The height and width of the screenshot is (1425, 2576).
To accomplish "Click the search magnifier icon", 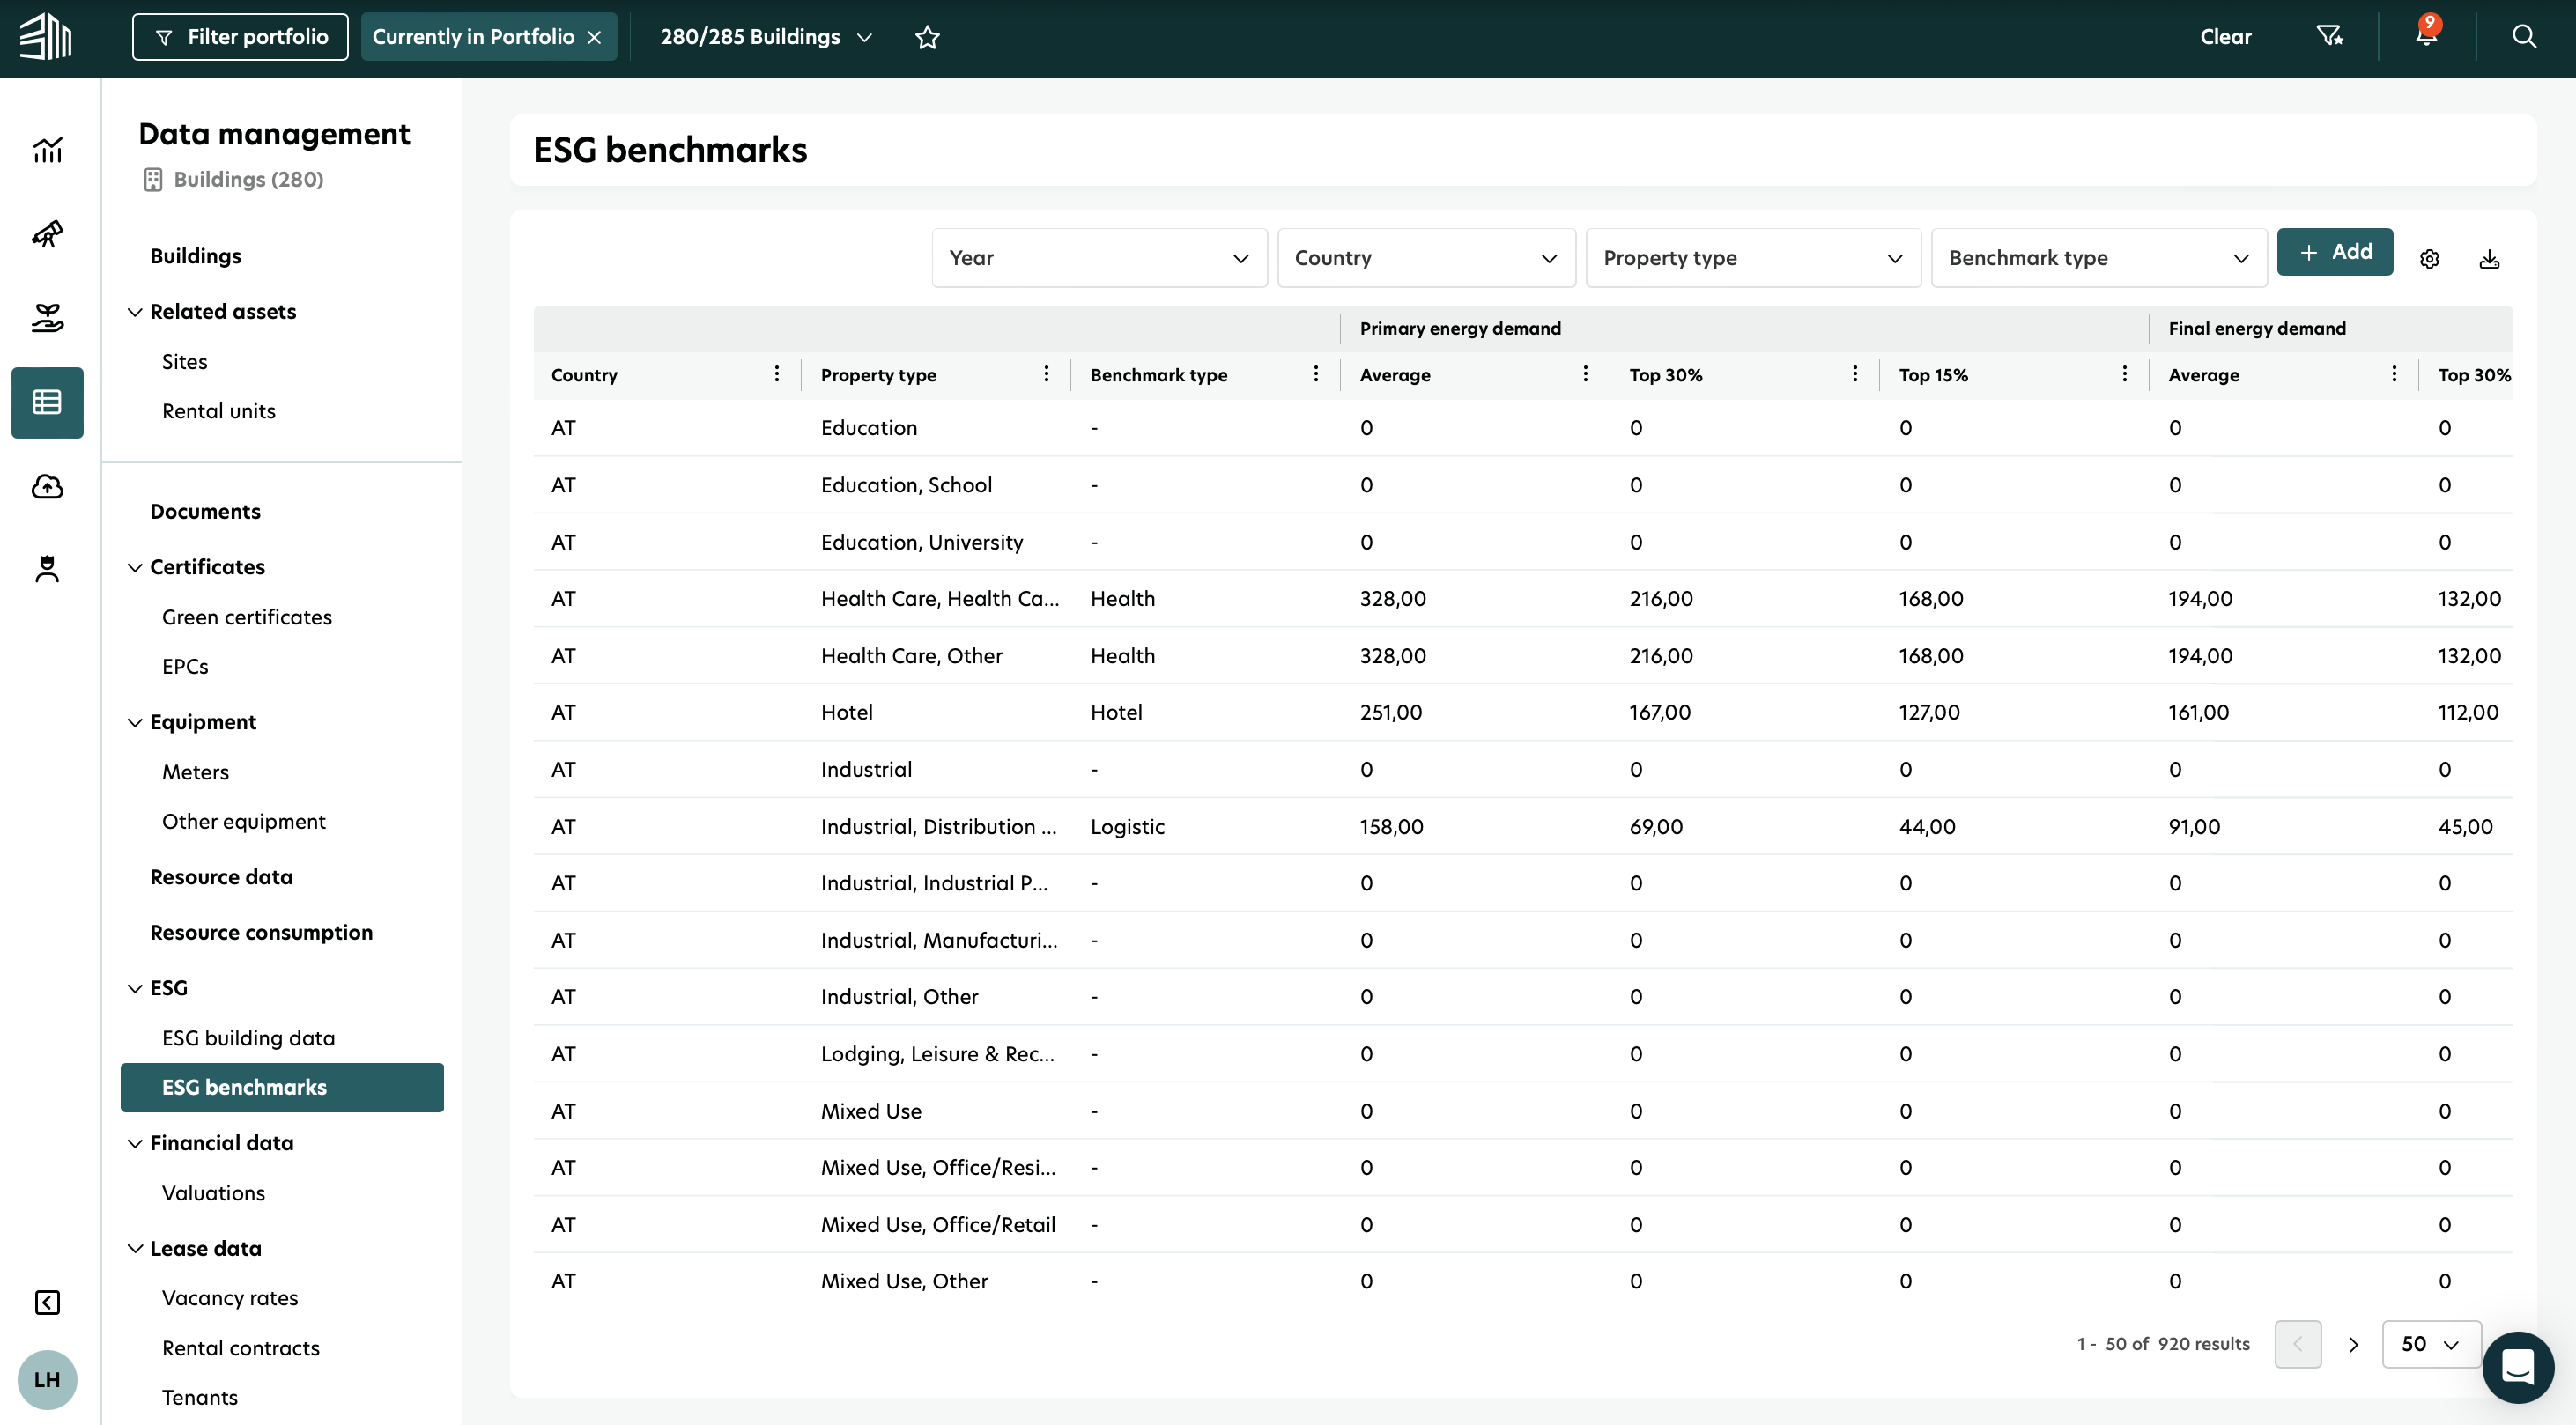I will pyautogui.click(x=2524, y=36).
